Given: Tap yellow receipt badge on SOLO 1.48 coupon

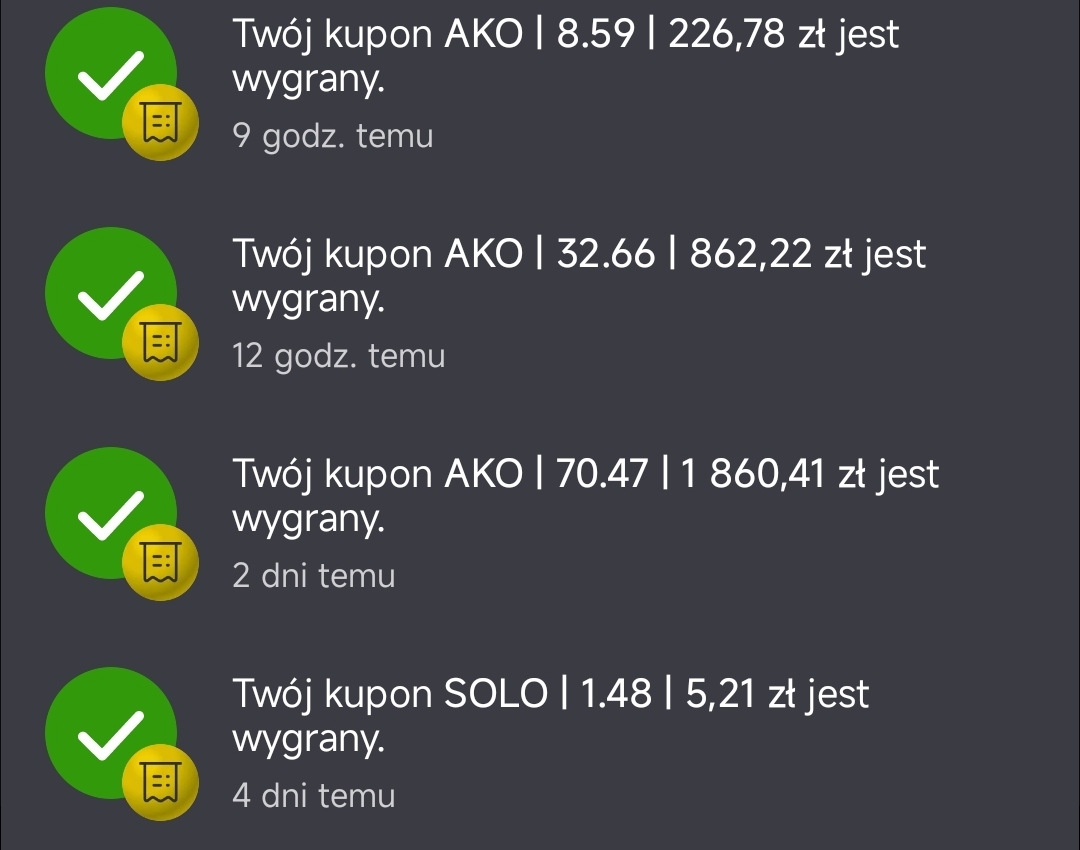Looking at the screenshot, I should pyautogui.click(x=160, y=782).
